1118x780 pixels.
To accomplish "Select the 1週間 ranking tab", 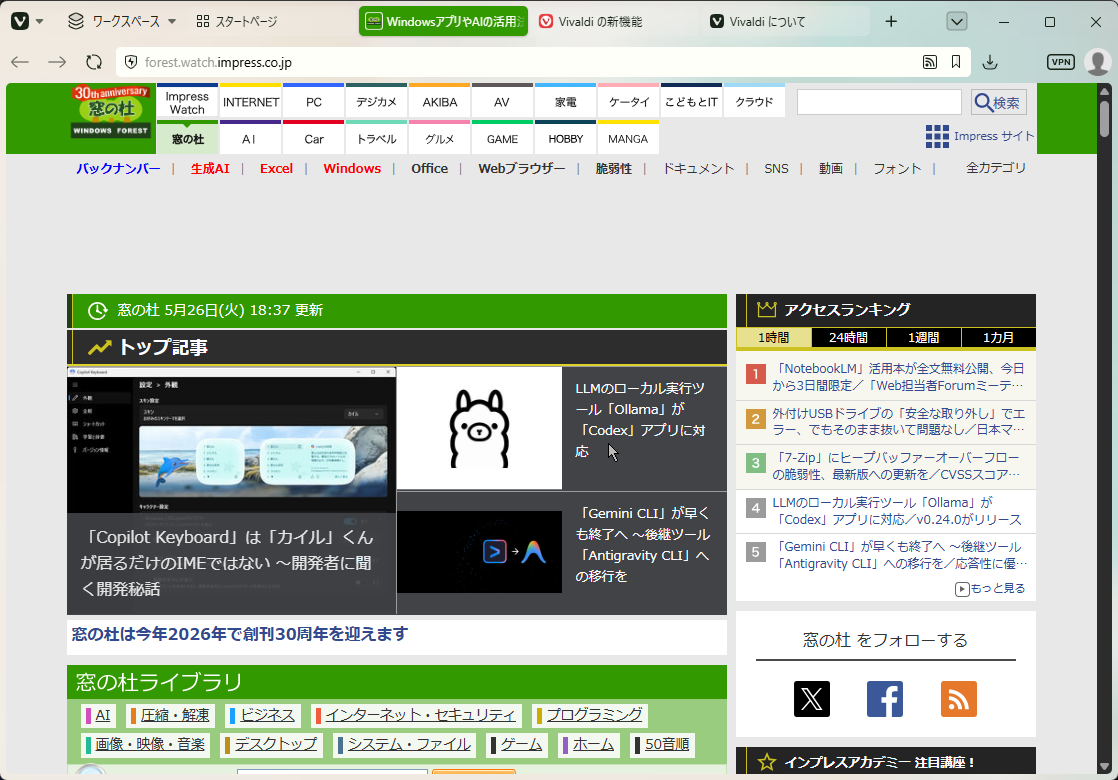I will [923, 337].
